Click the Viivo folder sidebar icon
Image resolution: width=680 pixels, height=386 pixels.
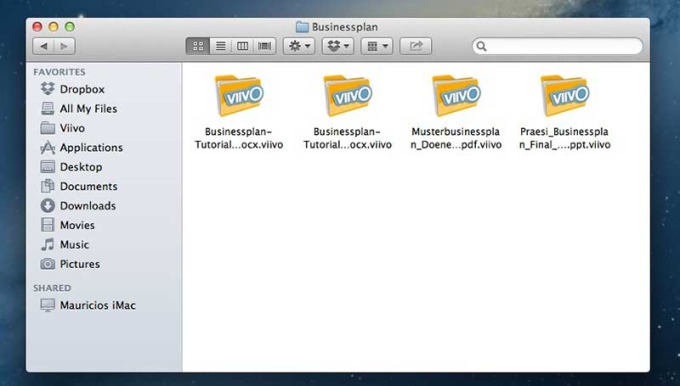click(x=48, y=128)
